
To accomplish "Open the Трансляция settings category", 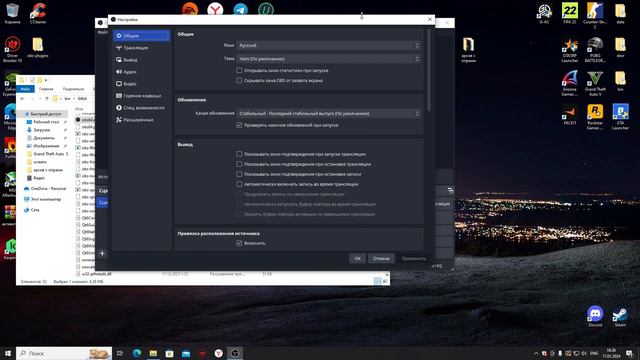I will [142, 48].
